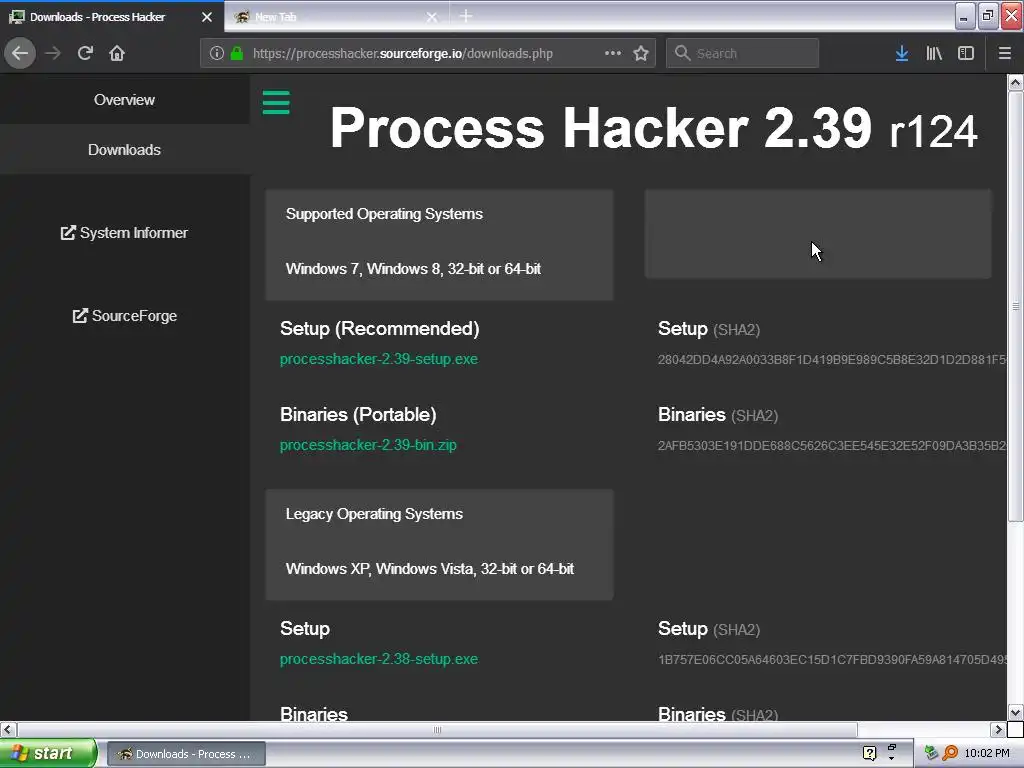
Task: Click the Process Hacker 2.39 title
Action: tap(601, 128)
